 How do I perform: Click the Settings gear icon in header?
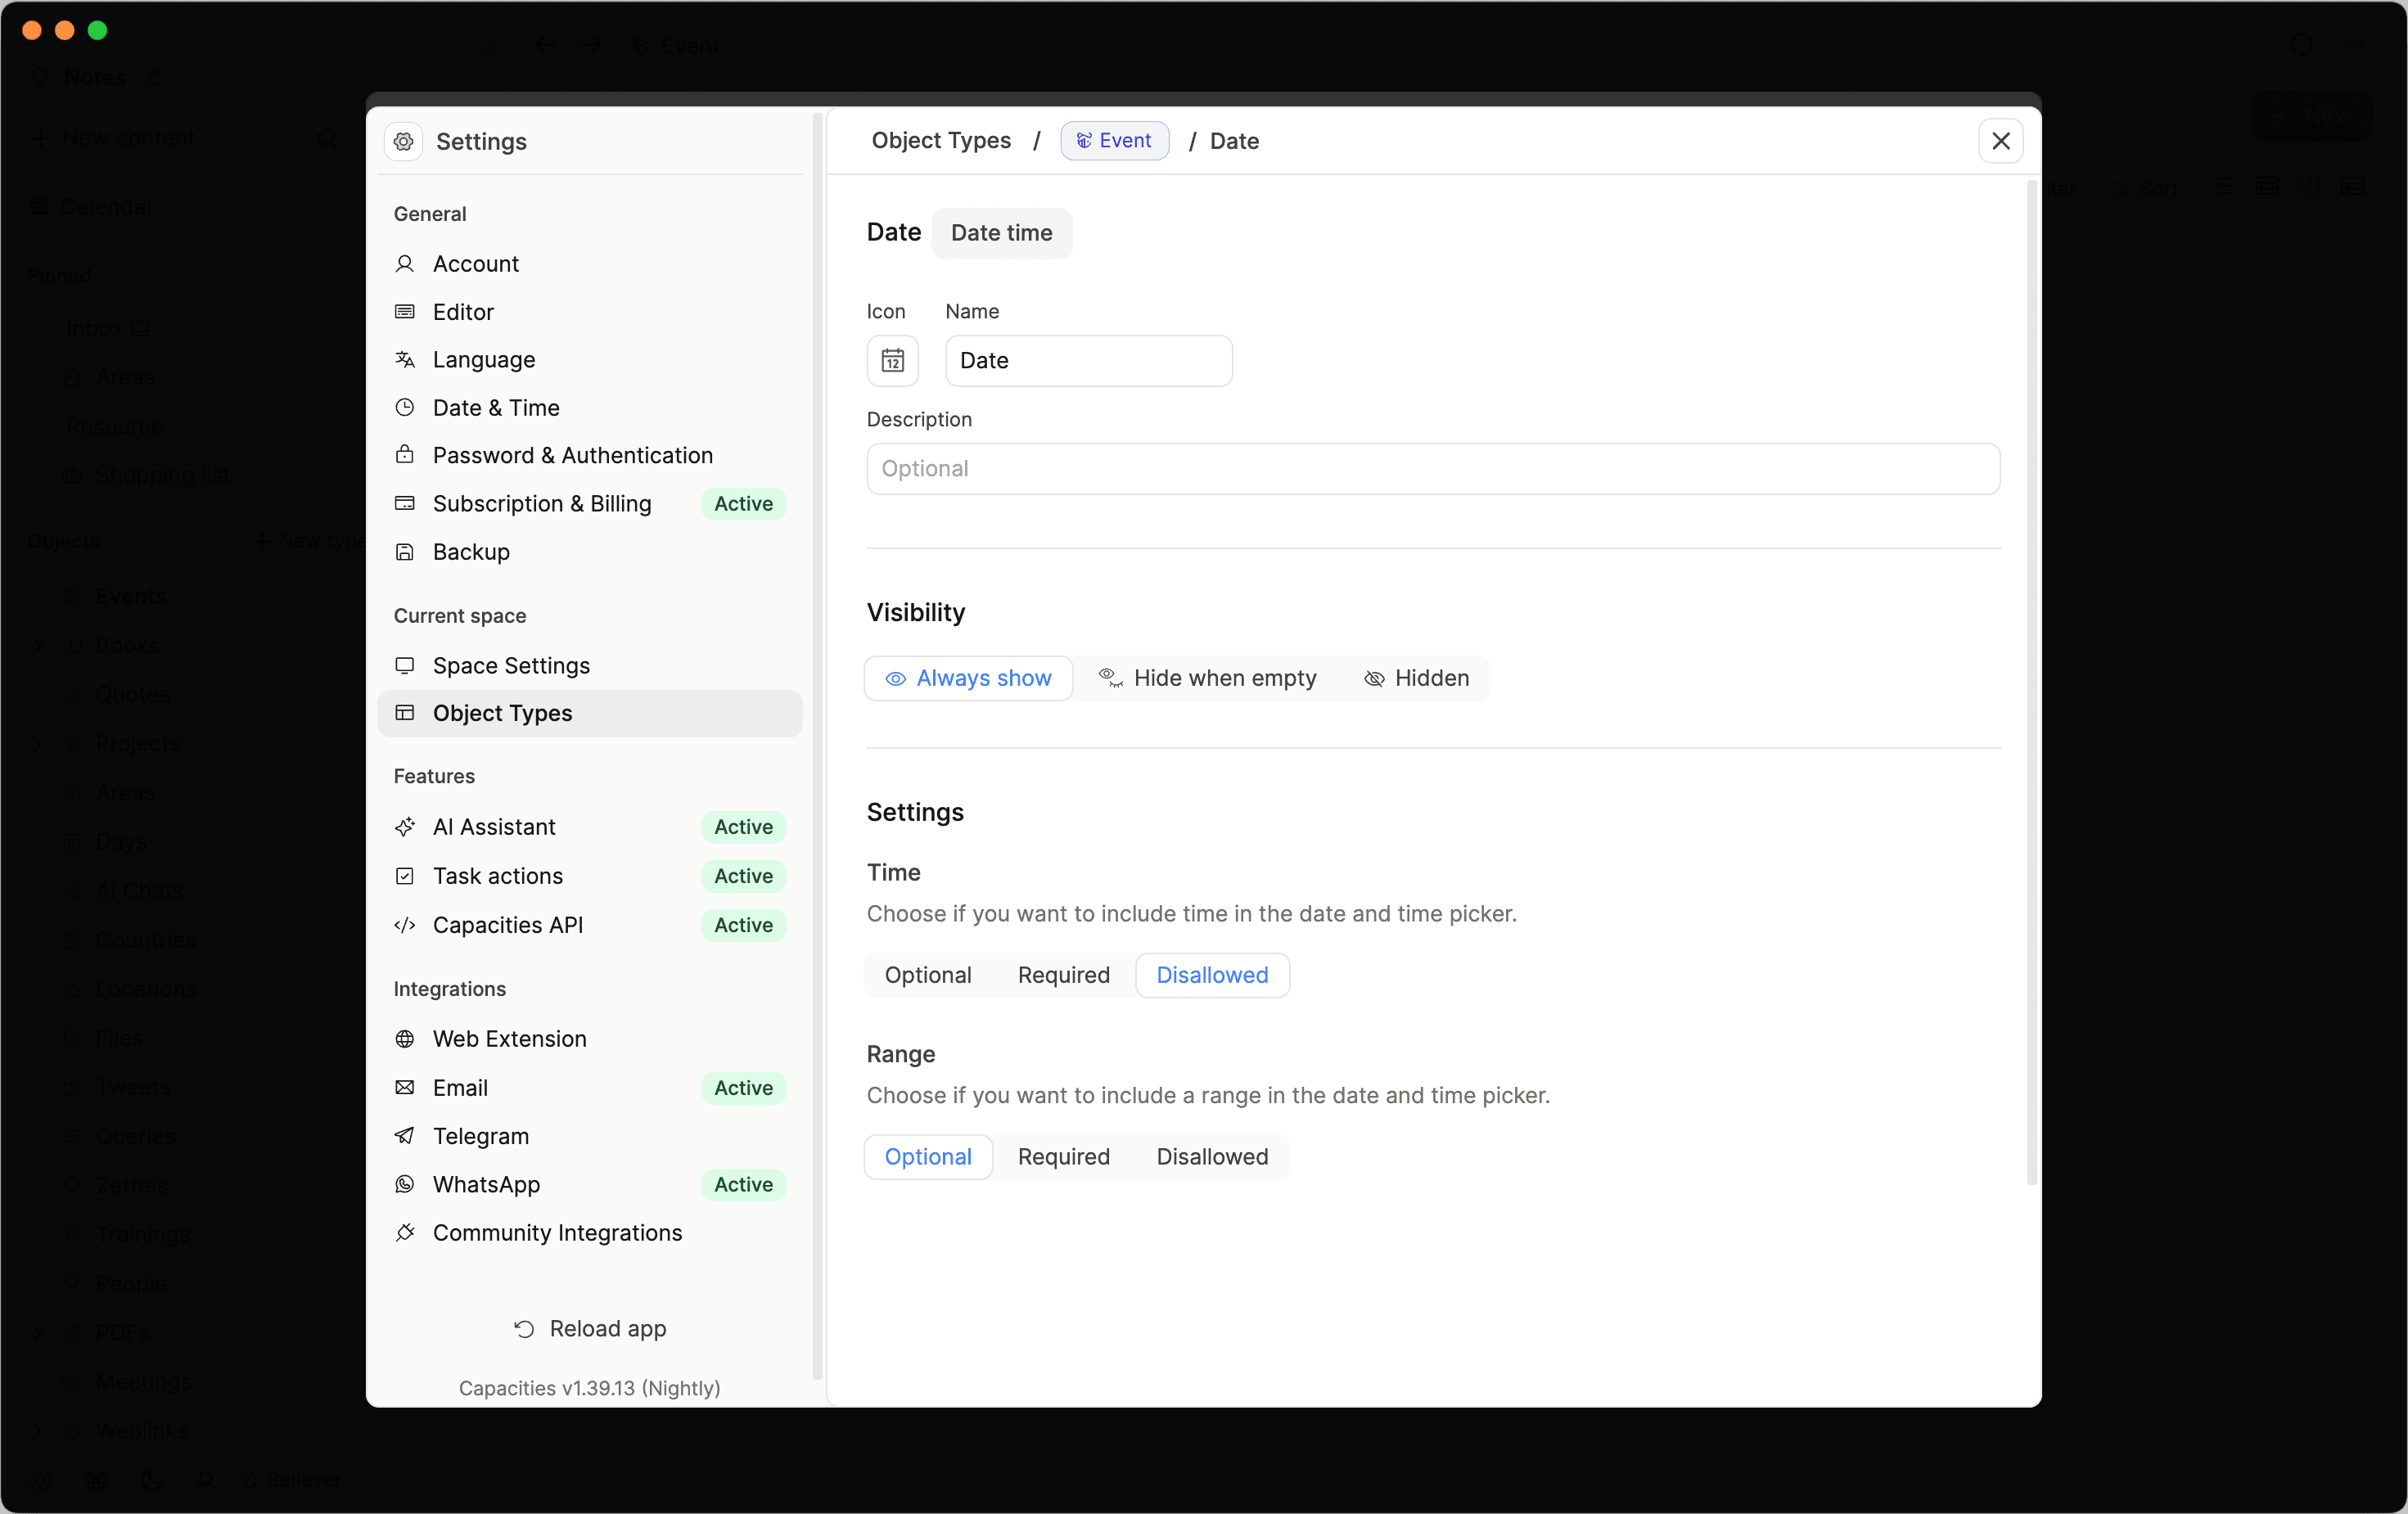(x=404, y=141)
